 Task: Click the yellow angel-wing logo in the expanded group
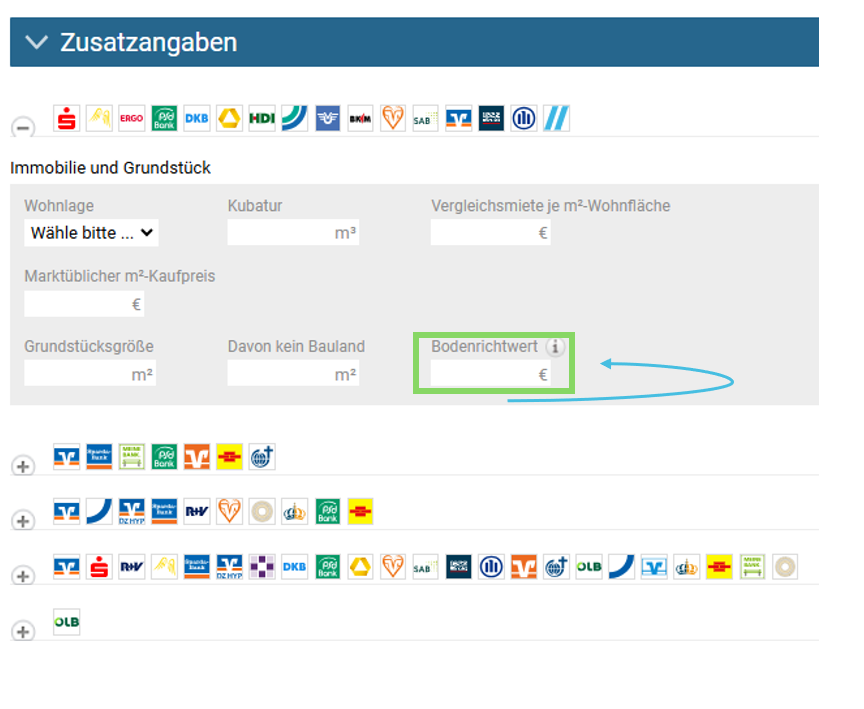pyautogui.click(x=99, y=118)
